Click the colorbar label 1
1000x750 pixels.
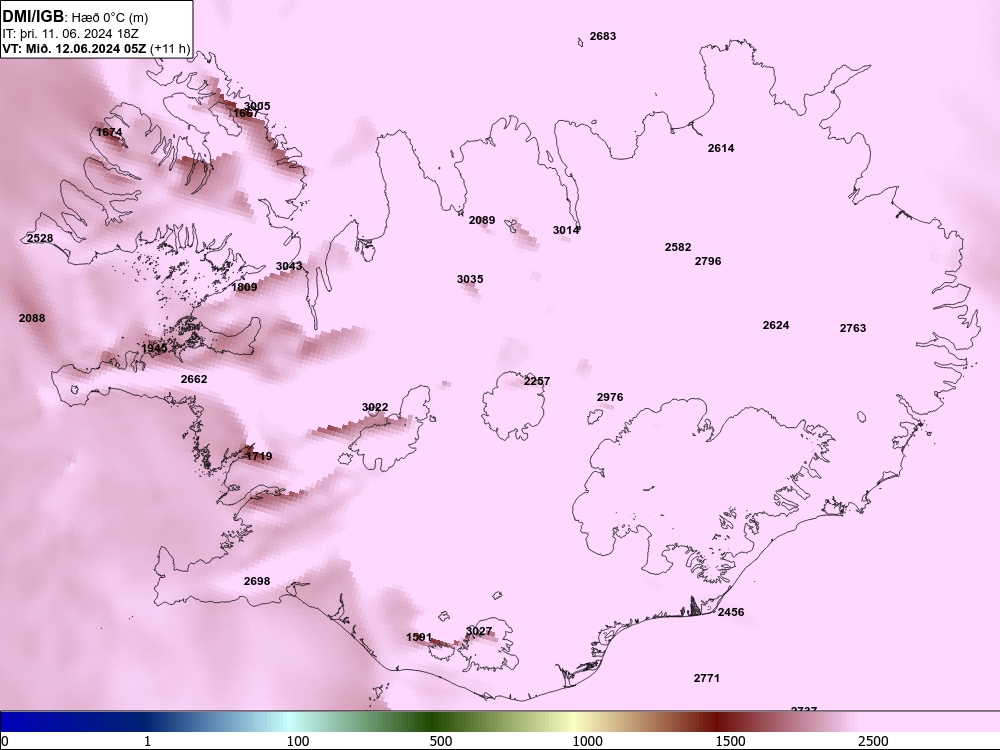click(147, 741)
